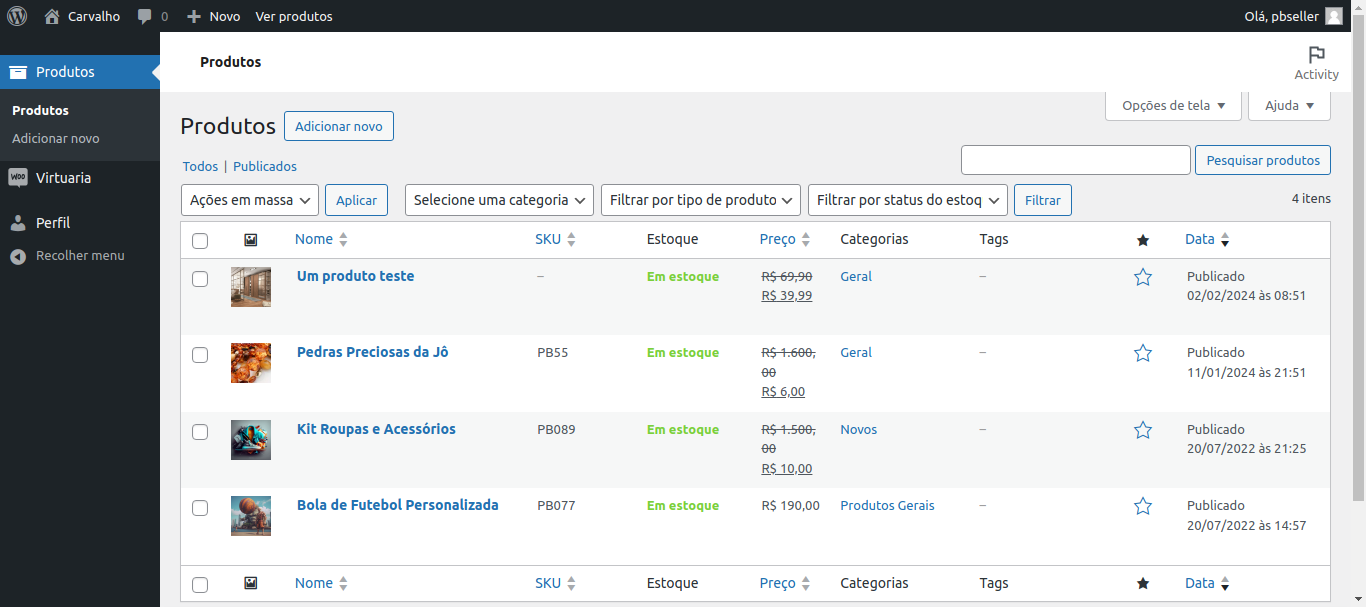Focus the product search input field
This screenshot has width=1366, height=607.
1076,160
